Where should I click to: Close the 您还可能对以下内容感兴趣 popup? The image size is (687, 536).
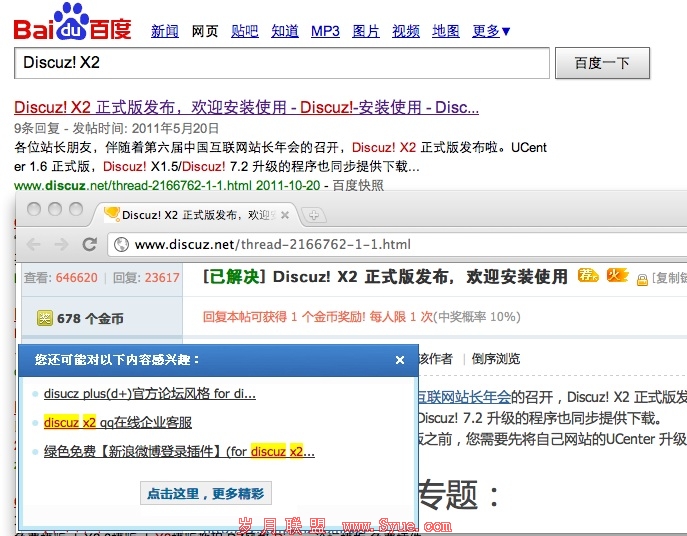pos(400,360)
